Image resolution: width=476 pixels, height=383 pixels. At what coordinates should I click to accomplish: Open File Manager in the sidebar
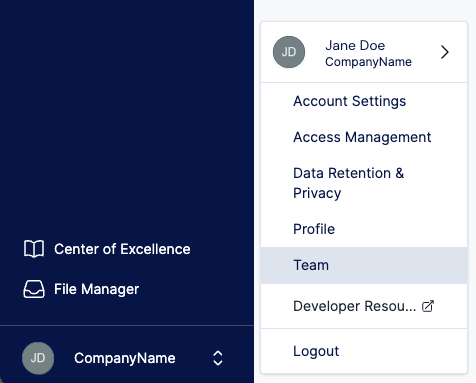(x=81, y=289)
